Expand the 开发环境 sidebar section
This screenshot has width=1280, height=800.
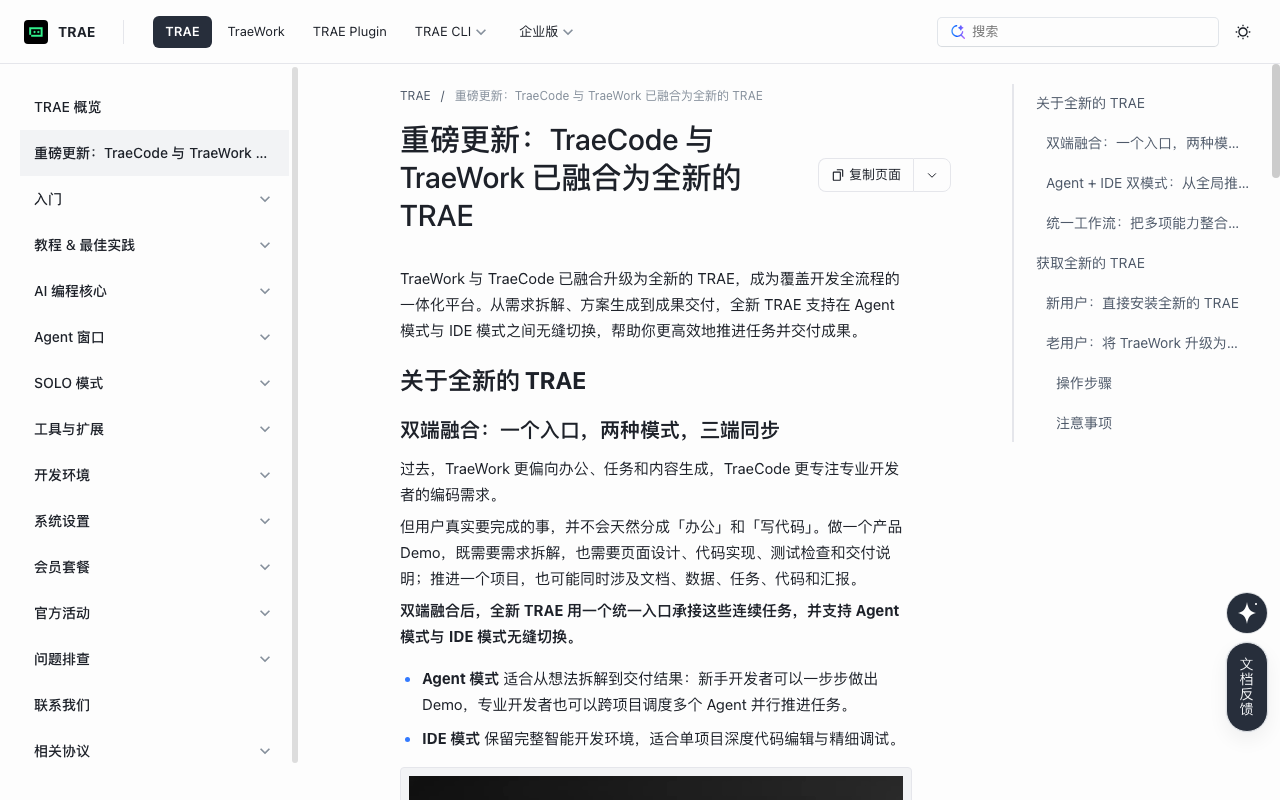[154, 475]
